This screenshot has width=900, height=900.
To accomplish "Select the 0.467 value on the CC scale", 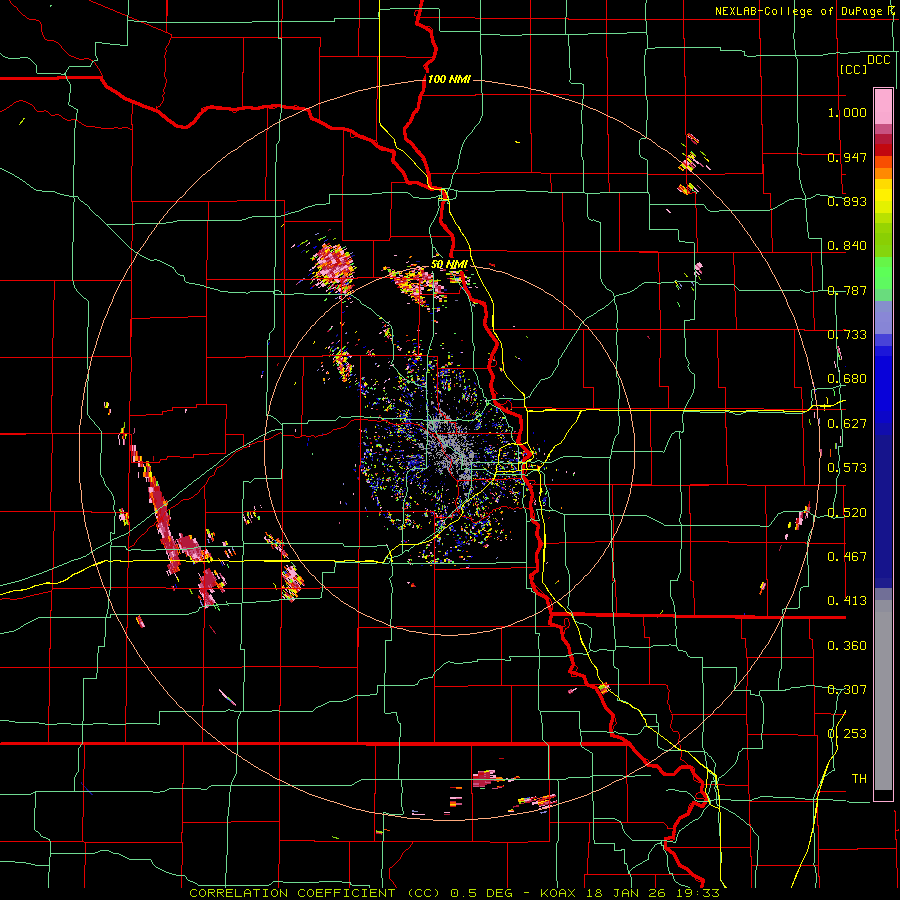I will point(847,557).
